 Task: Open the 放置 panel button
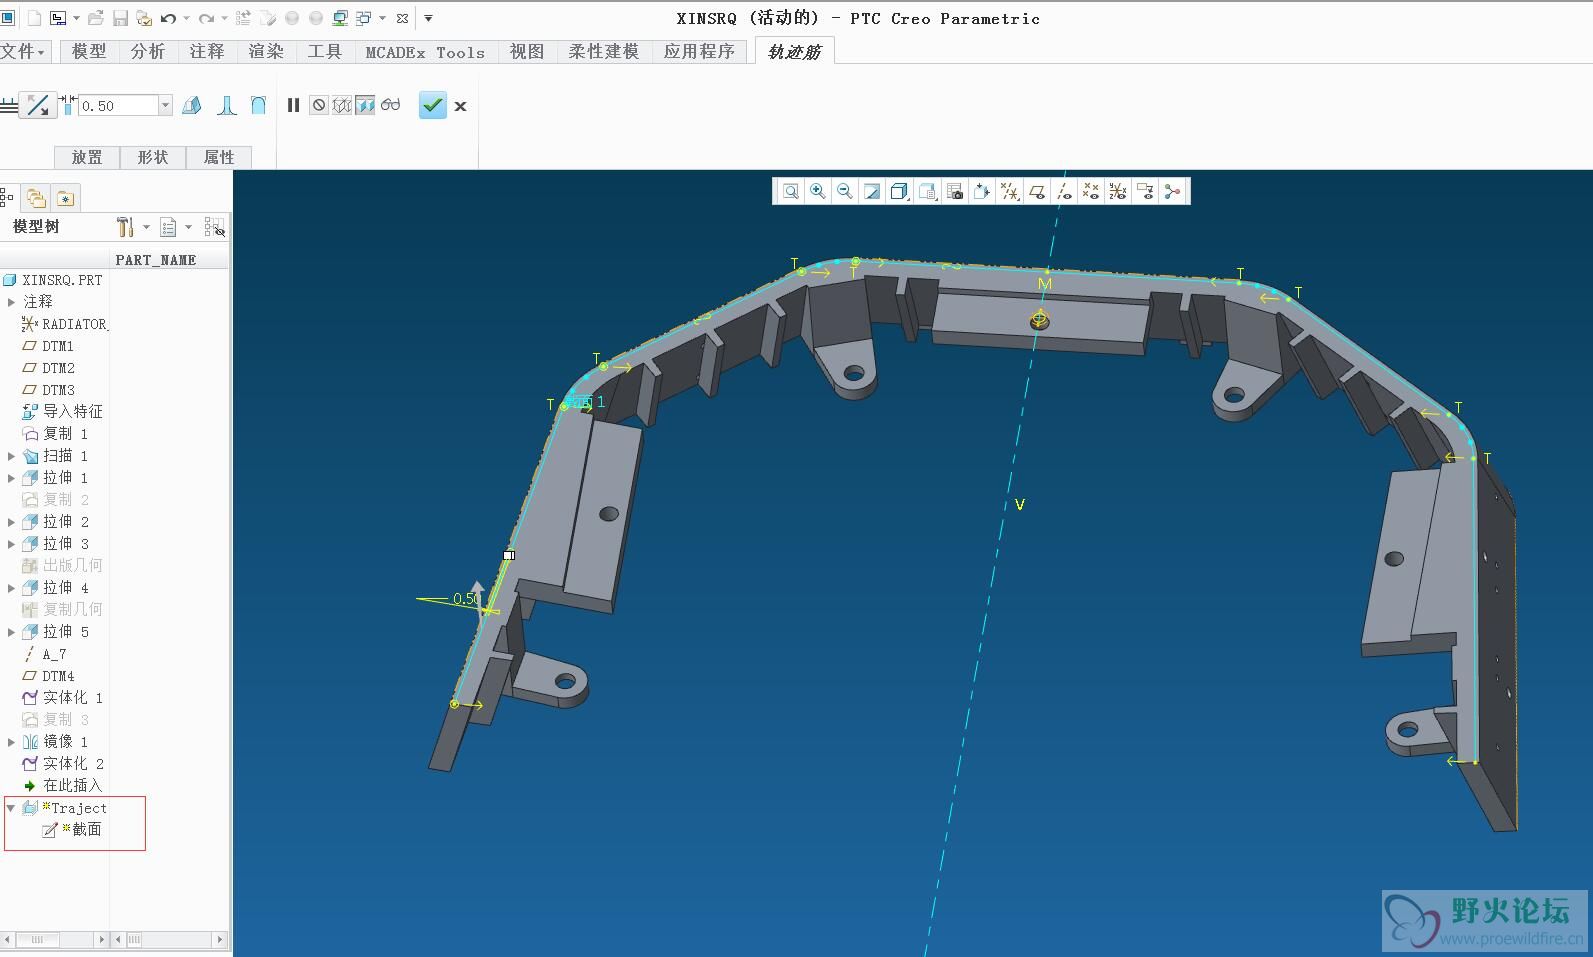87,157
